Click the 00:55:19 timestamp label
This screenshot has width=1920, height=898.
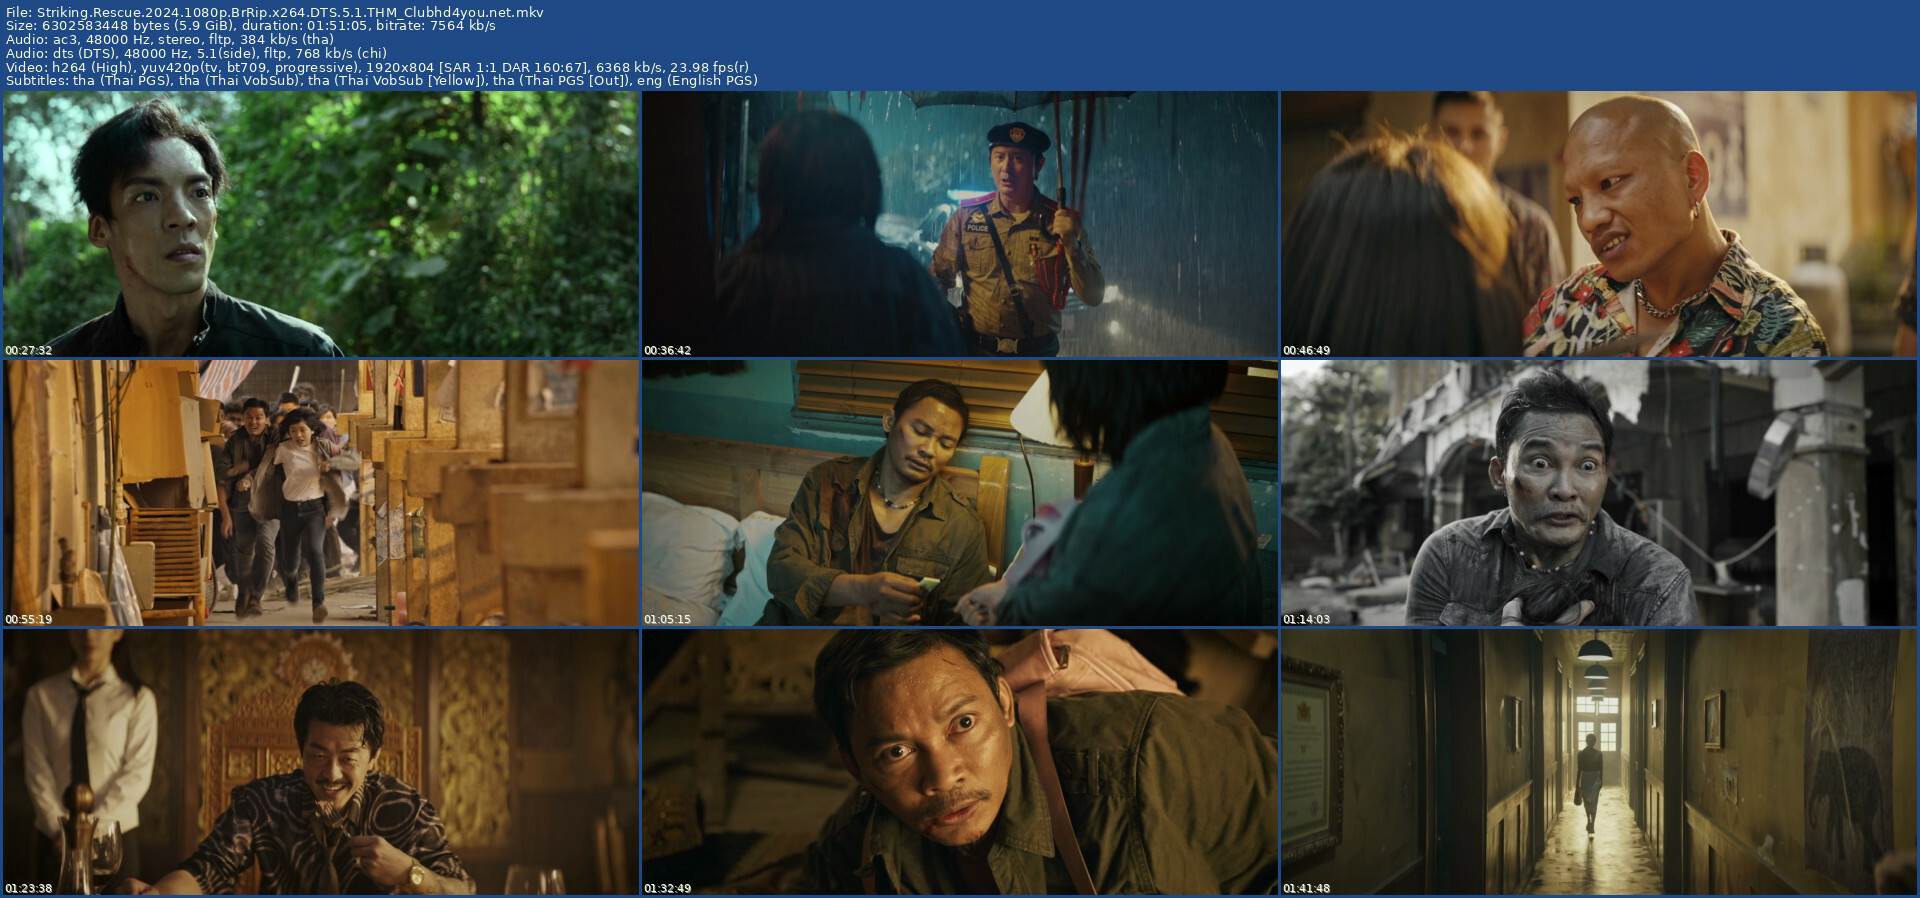[x=28, y=619]
